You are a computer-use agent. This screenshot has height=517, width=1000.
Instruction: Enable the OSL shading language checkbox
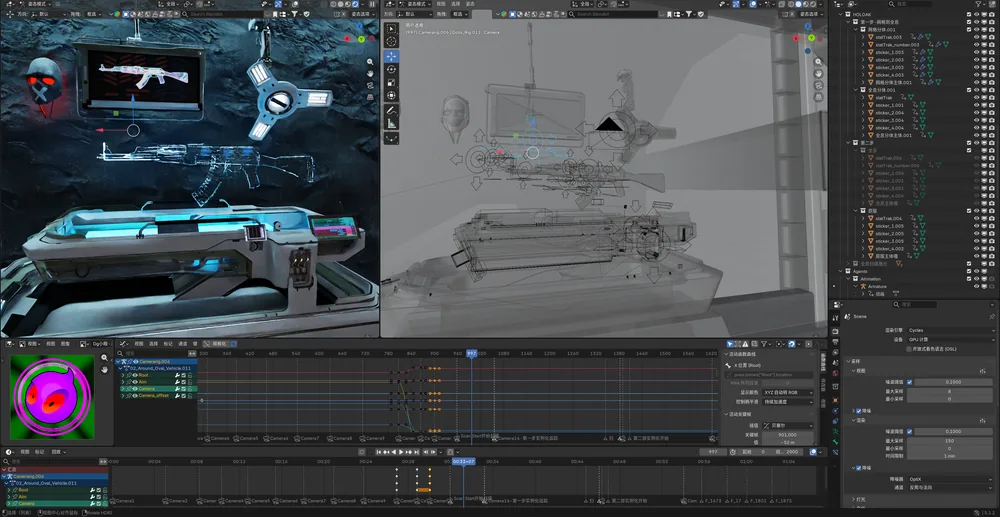[x=909, y=349]
